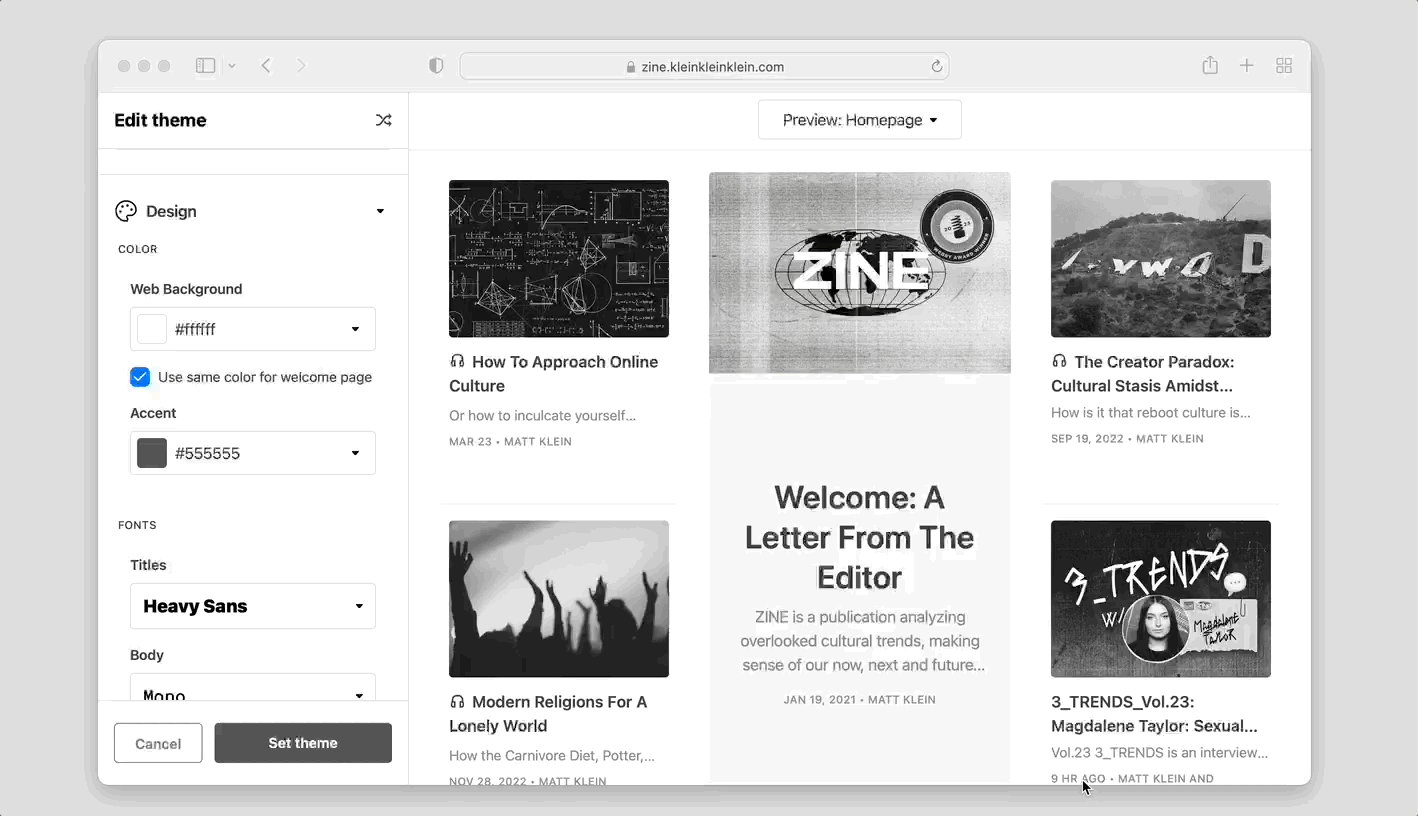The height and width of the screenshot is (816, 1418).
Task: Click headphones icon beside Modern Religions
Action: [x=457, y=701]
